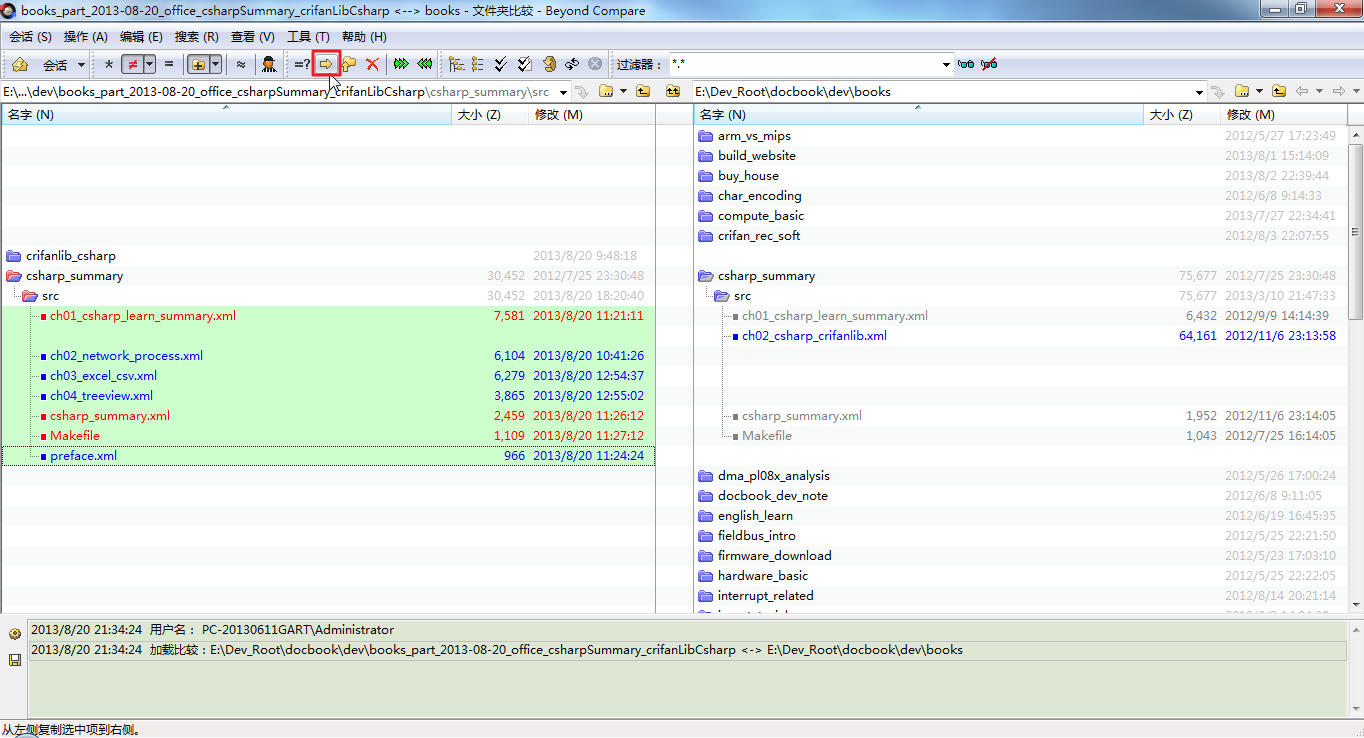Open the dropdown arrow beside the folder-structure button

point(215,65)
